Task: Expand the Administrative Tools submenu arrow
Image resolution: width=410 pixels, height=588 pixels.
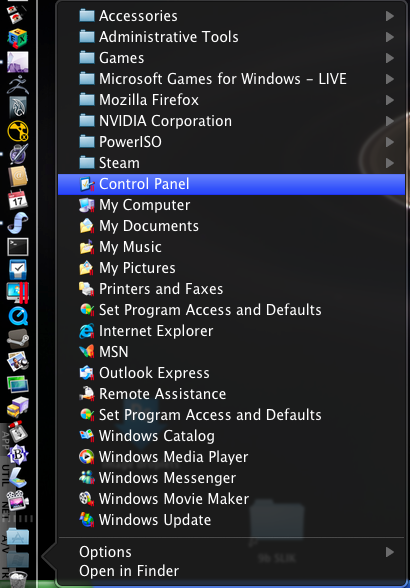Action: click(x=390, y=37)
